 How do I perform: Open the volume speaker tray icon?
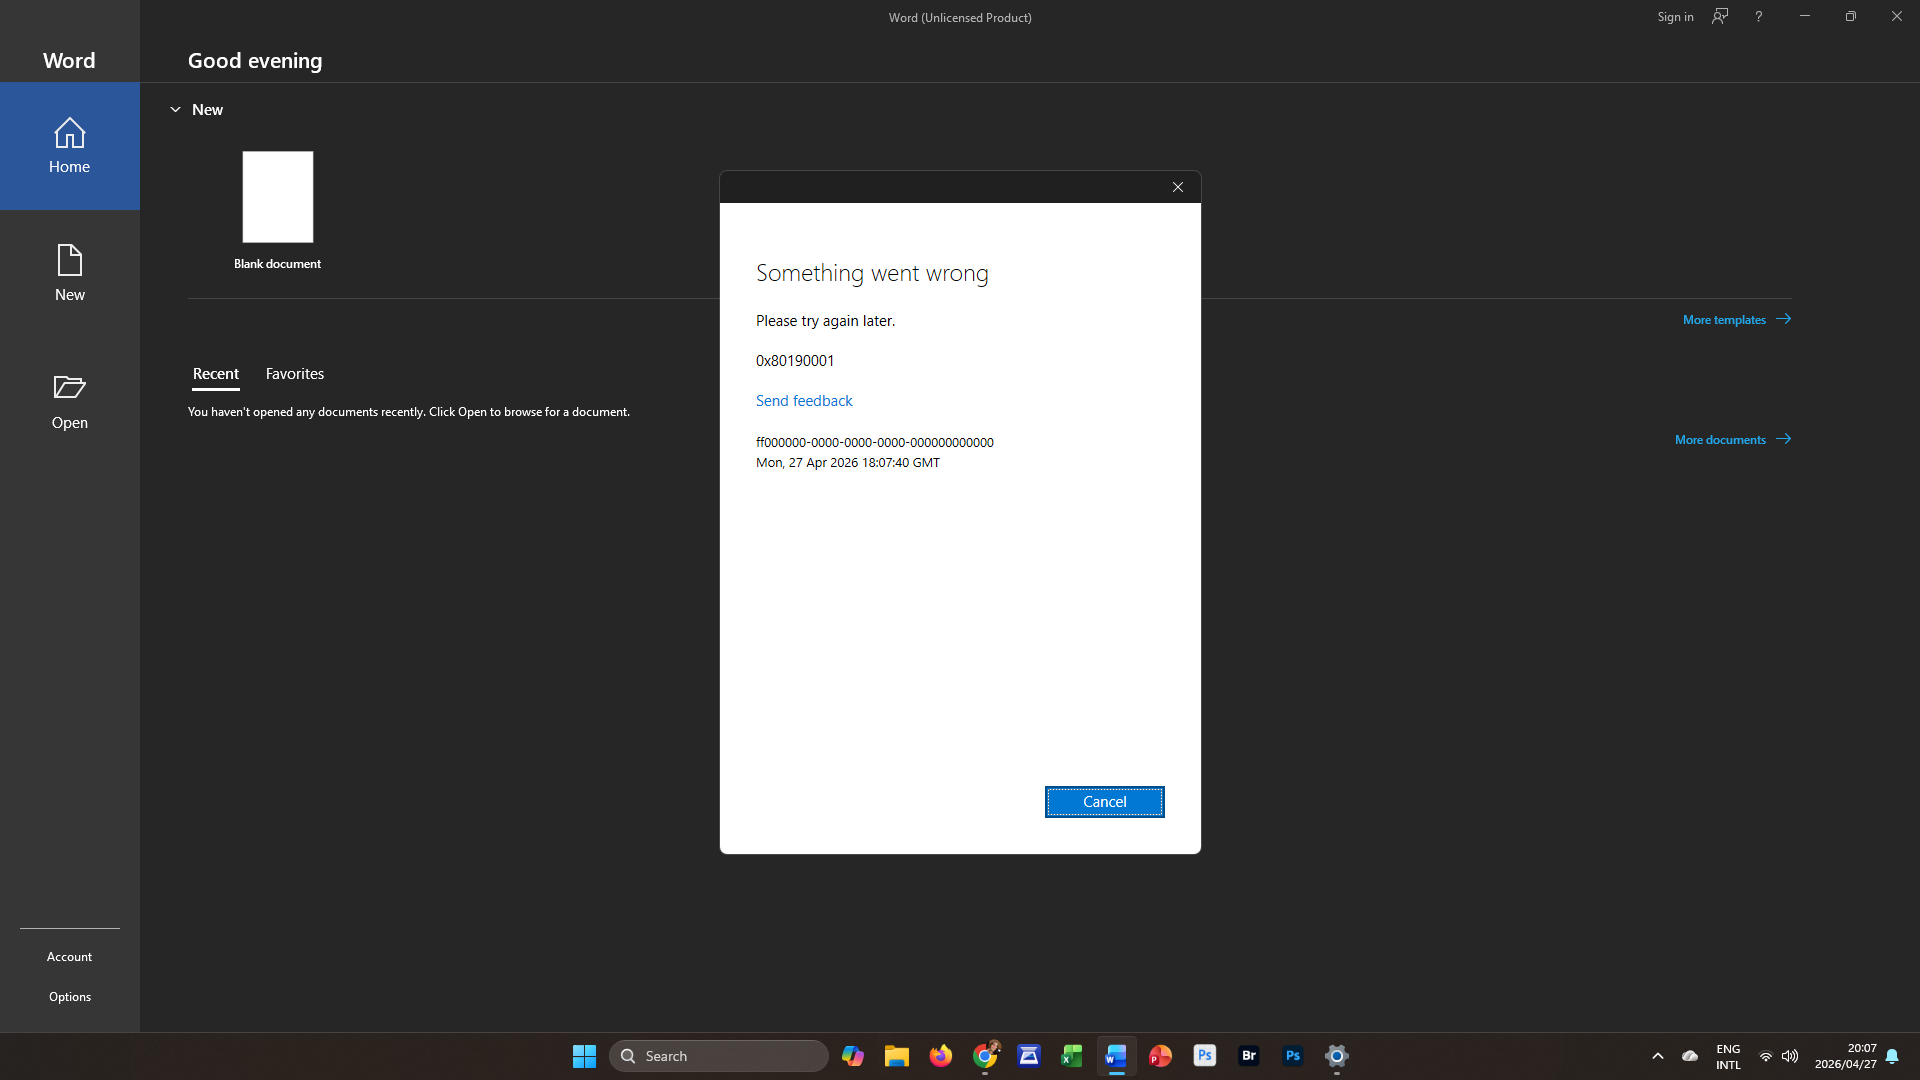click(1790, 1056)
